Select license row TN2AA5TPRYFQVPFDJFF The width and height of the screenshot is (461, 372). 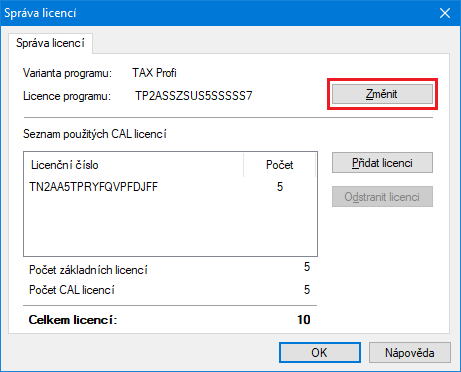170,187
